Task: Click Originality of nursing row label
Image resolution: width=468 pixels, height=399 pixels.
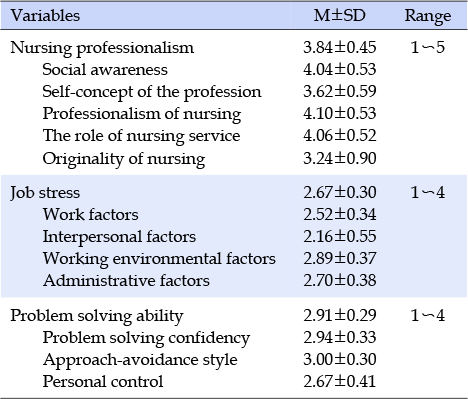Action: coord(124,159)
